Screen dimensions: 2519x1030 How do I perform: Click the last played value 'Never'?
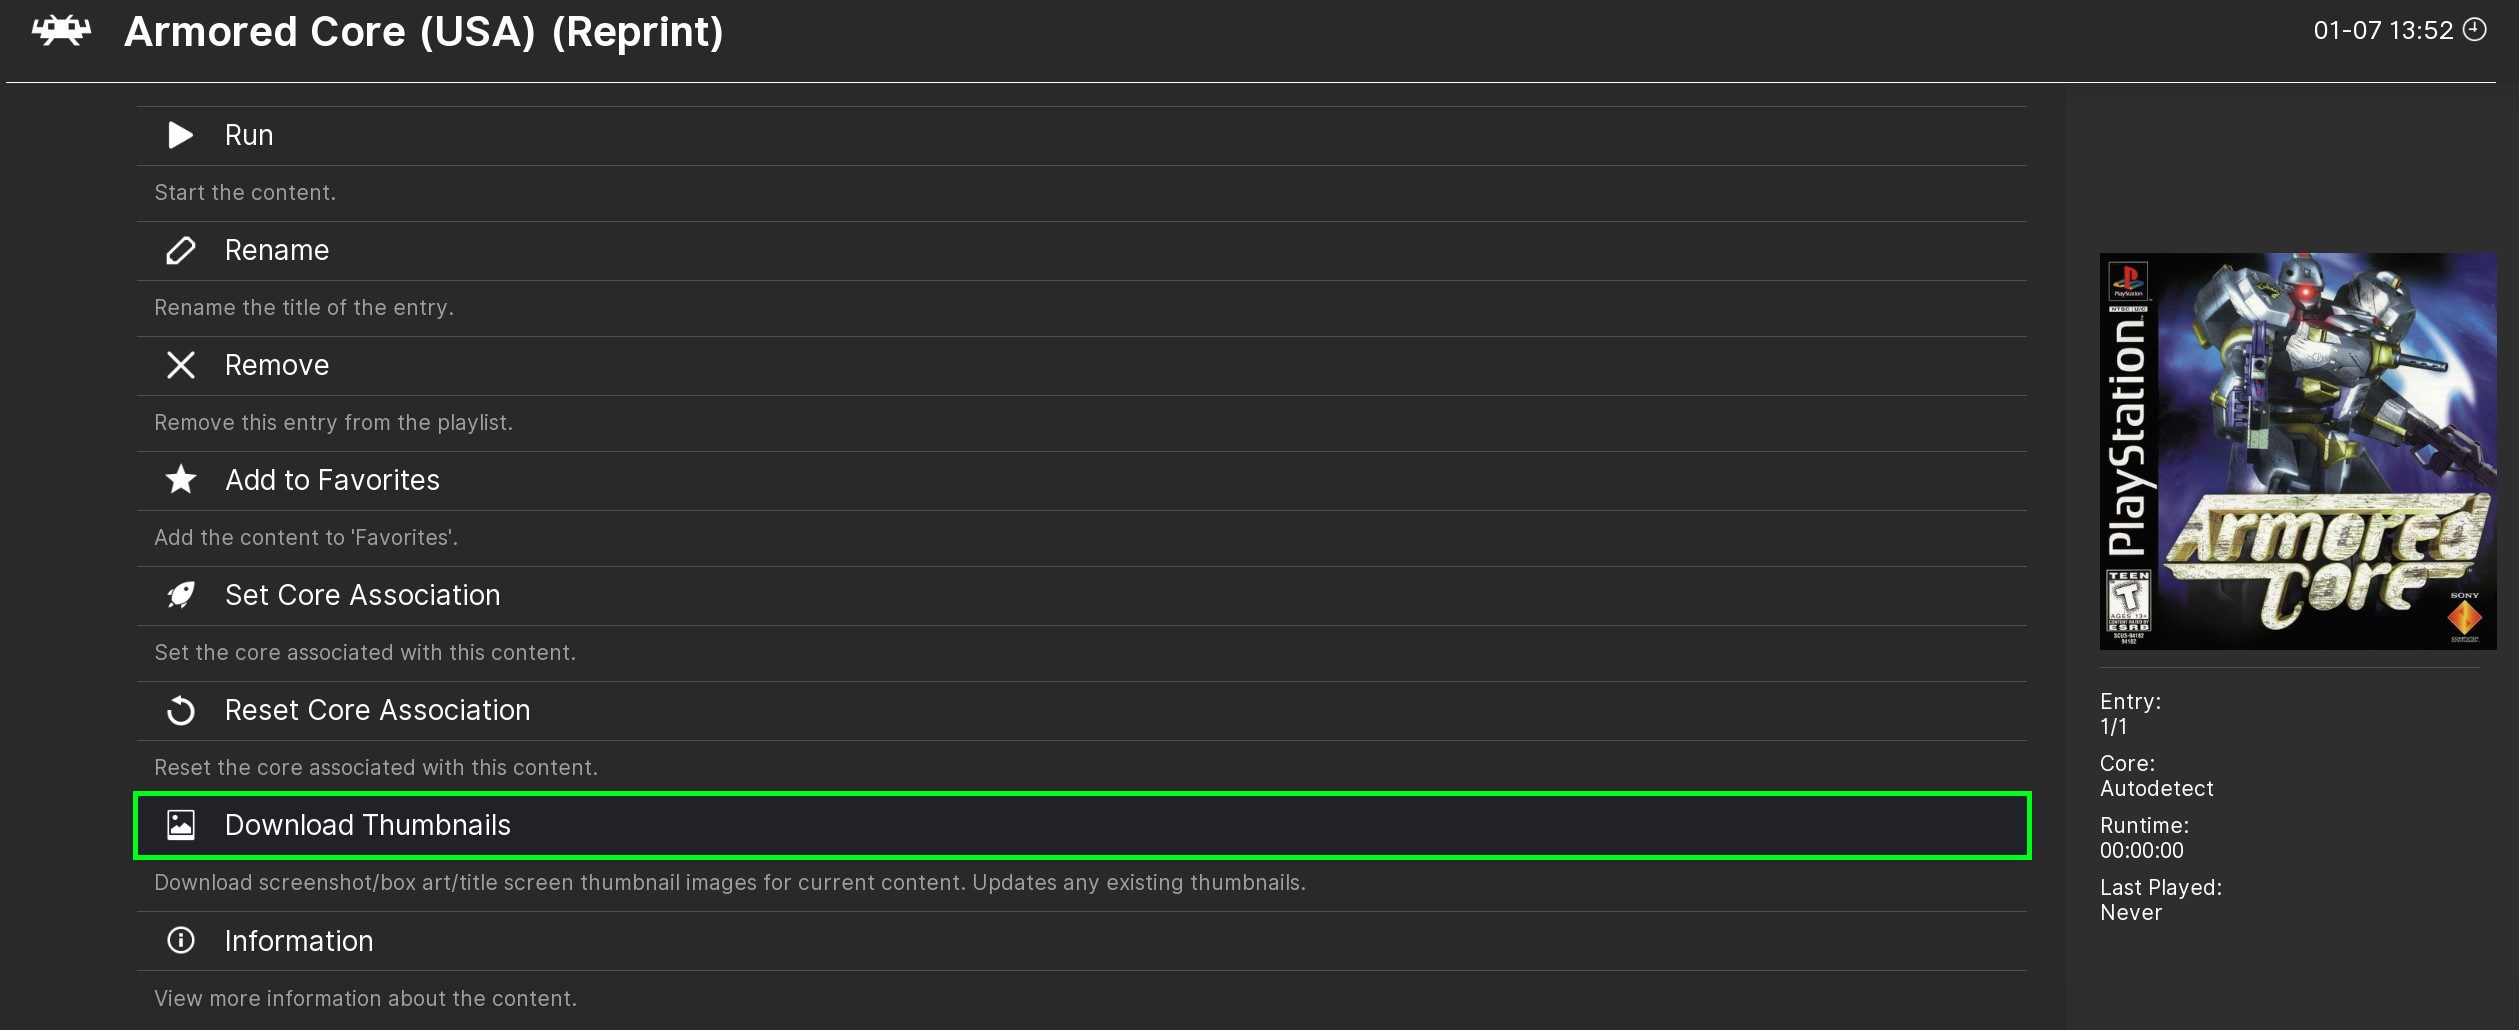click(2131, 913)
